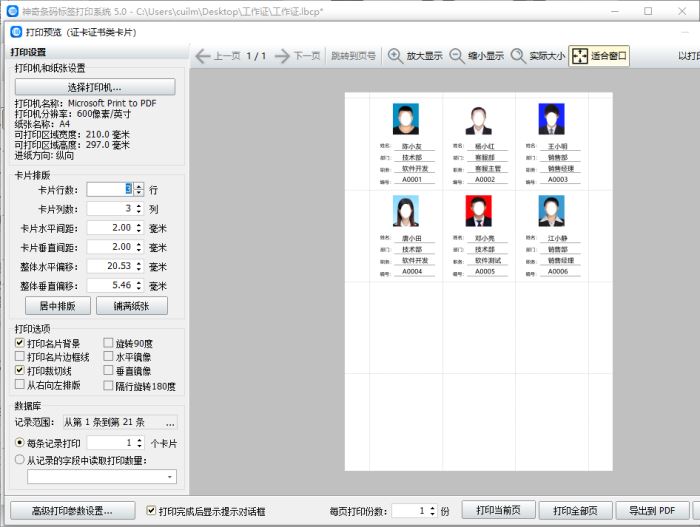Click card A0005 red background photo
Image resolution: width=700 pixels, height=527 pixels.
pos(479,211)
